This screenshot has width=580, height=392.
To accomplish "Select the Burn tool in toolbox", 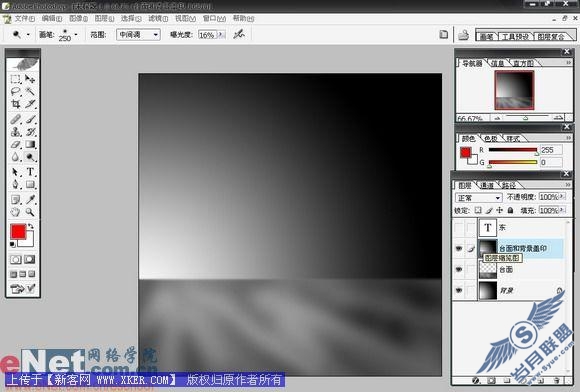I will (x=30, y=157).
